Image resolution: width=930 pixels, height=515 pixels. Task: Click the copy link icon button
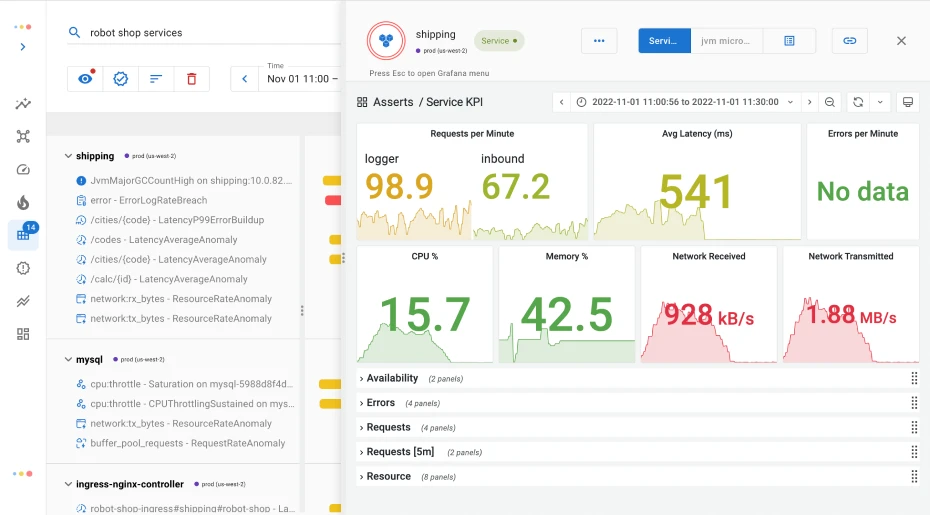(x=849, y=41)
